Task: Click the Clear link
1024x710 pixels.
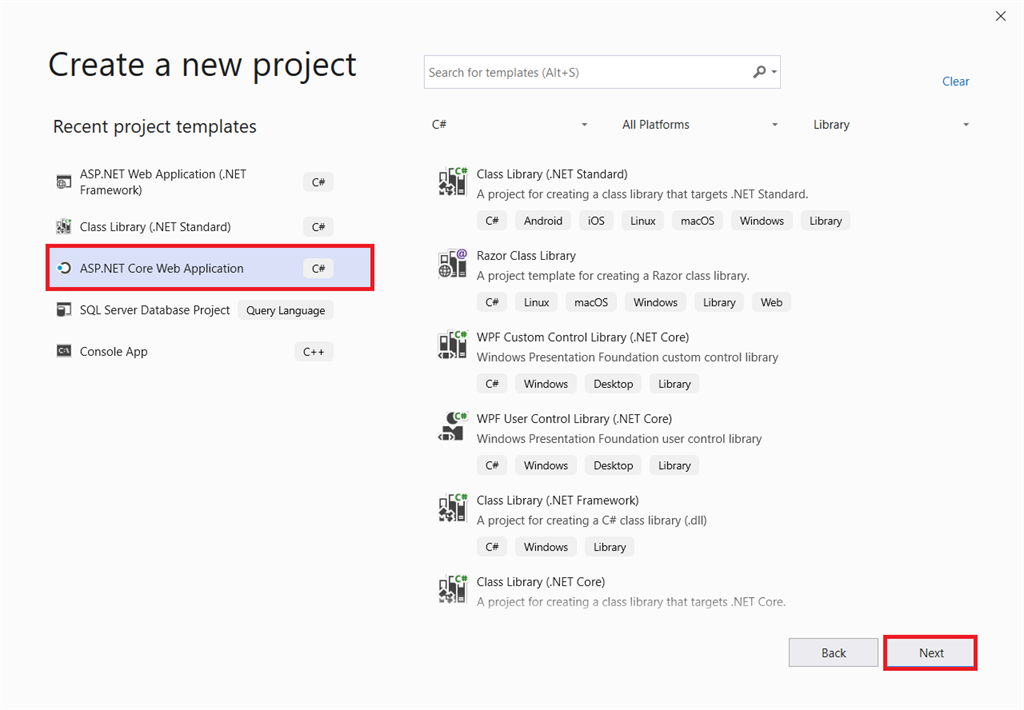Action: (x=955, y=81)
